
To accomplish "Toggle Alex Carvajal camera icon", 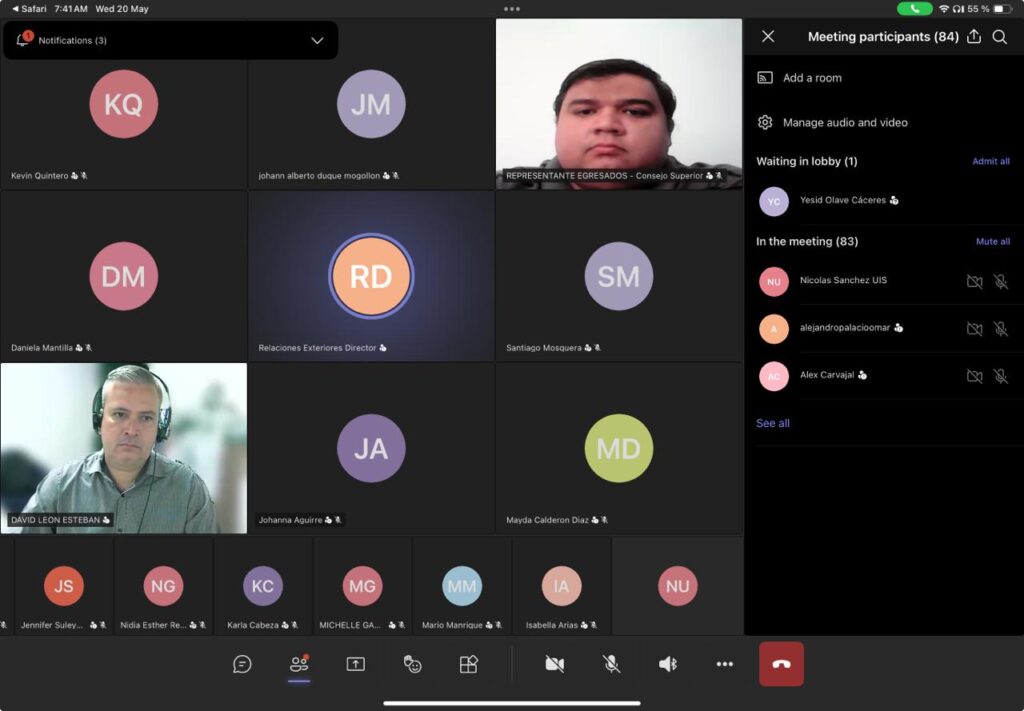I will pos(974,376).
